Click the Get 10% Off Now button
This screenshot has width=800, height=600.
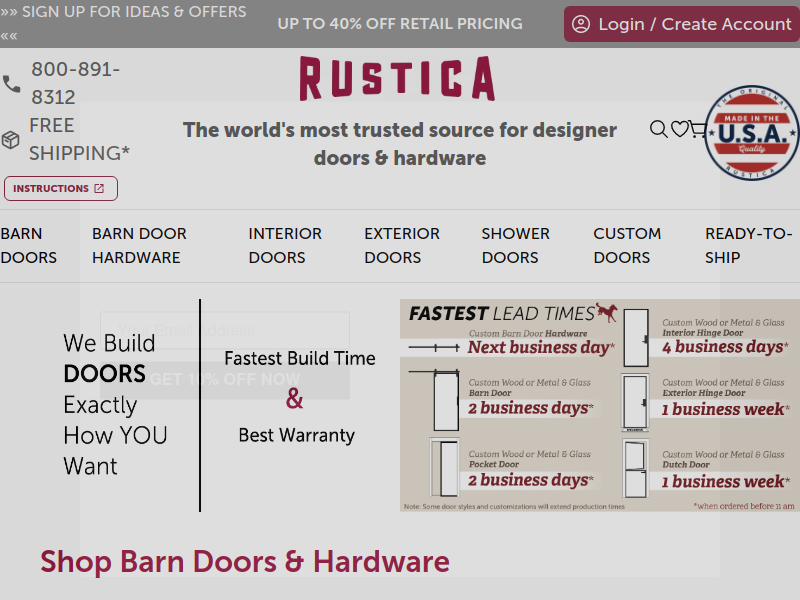(x=225, y=380)
